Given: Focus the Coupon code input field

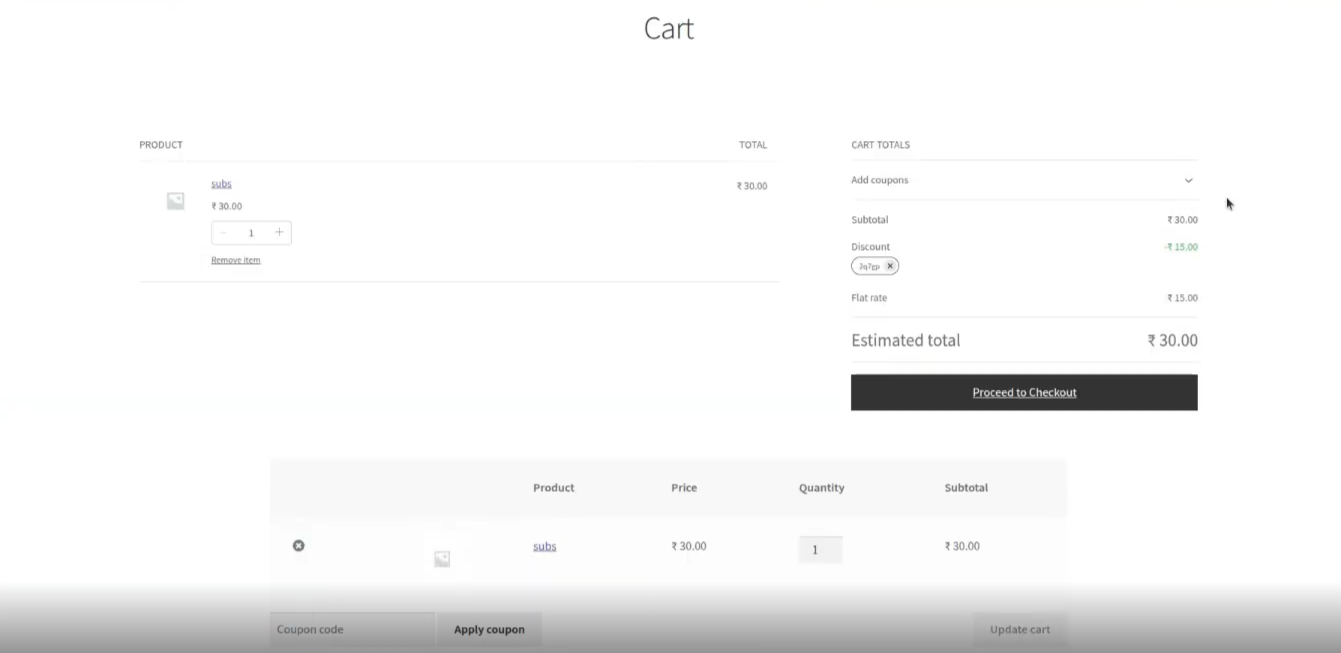Looking at the screenshot, I should click(x=350, y=629).
